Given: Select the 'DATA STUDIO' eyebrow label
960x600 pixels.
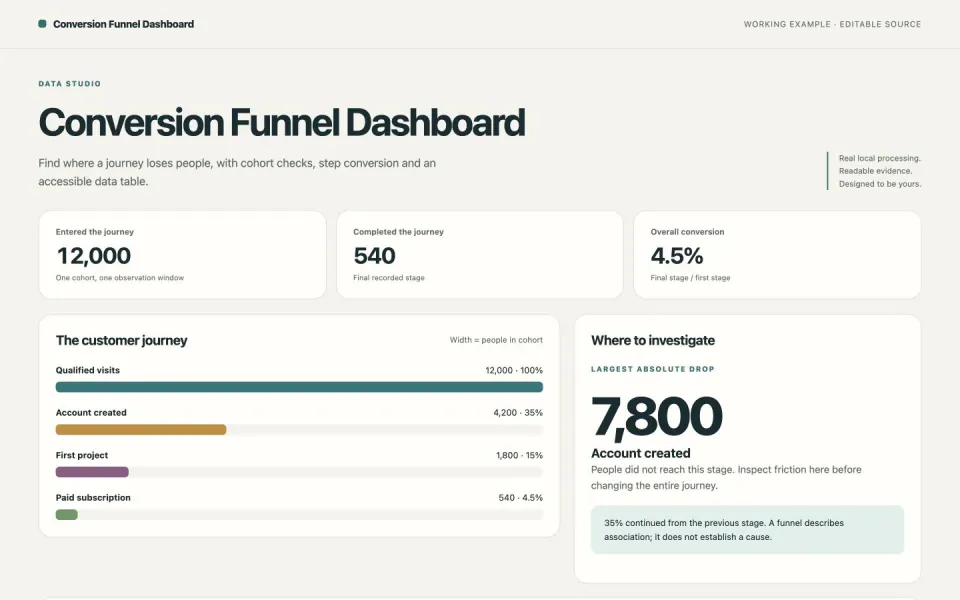Looking at the screenshot, I should [69, 83].
